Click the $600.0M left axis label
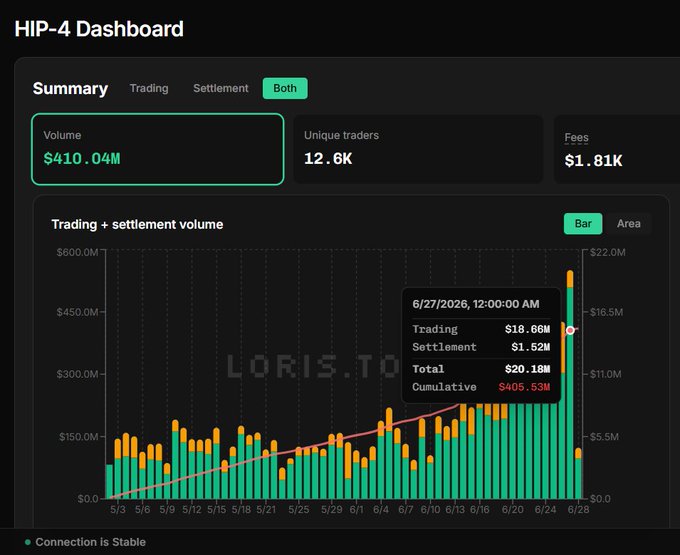The width and height of the screenshot is (680, 555). pos(77,252)
